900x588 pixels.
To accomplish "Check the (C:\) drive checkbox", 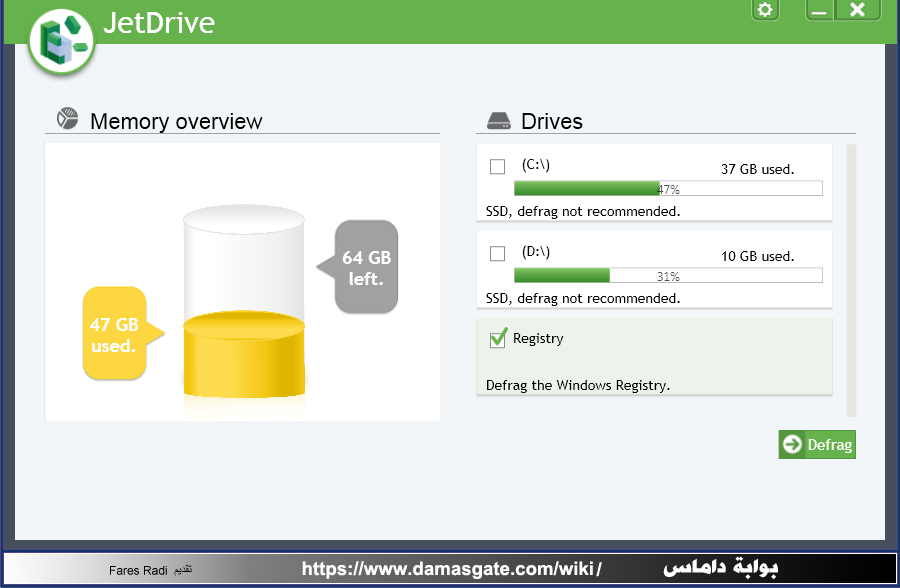I will pyautogui.click(x=497, y=167).
